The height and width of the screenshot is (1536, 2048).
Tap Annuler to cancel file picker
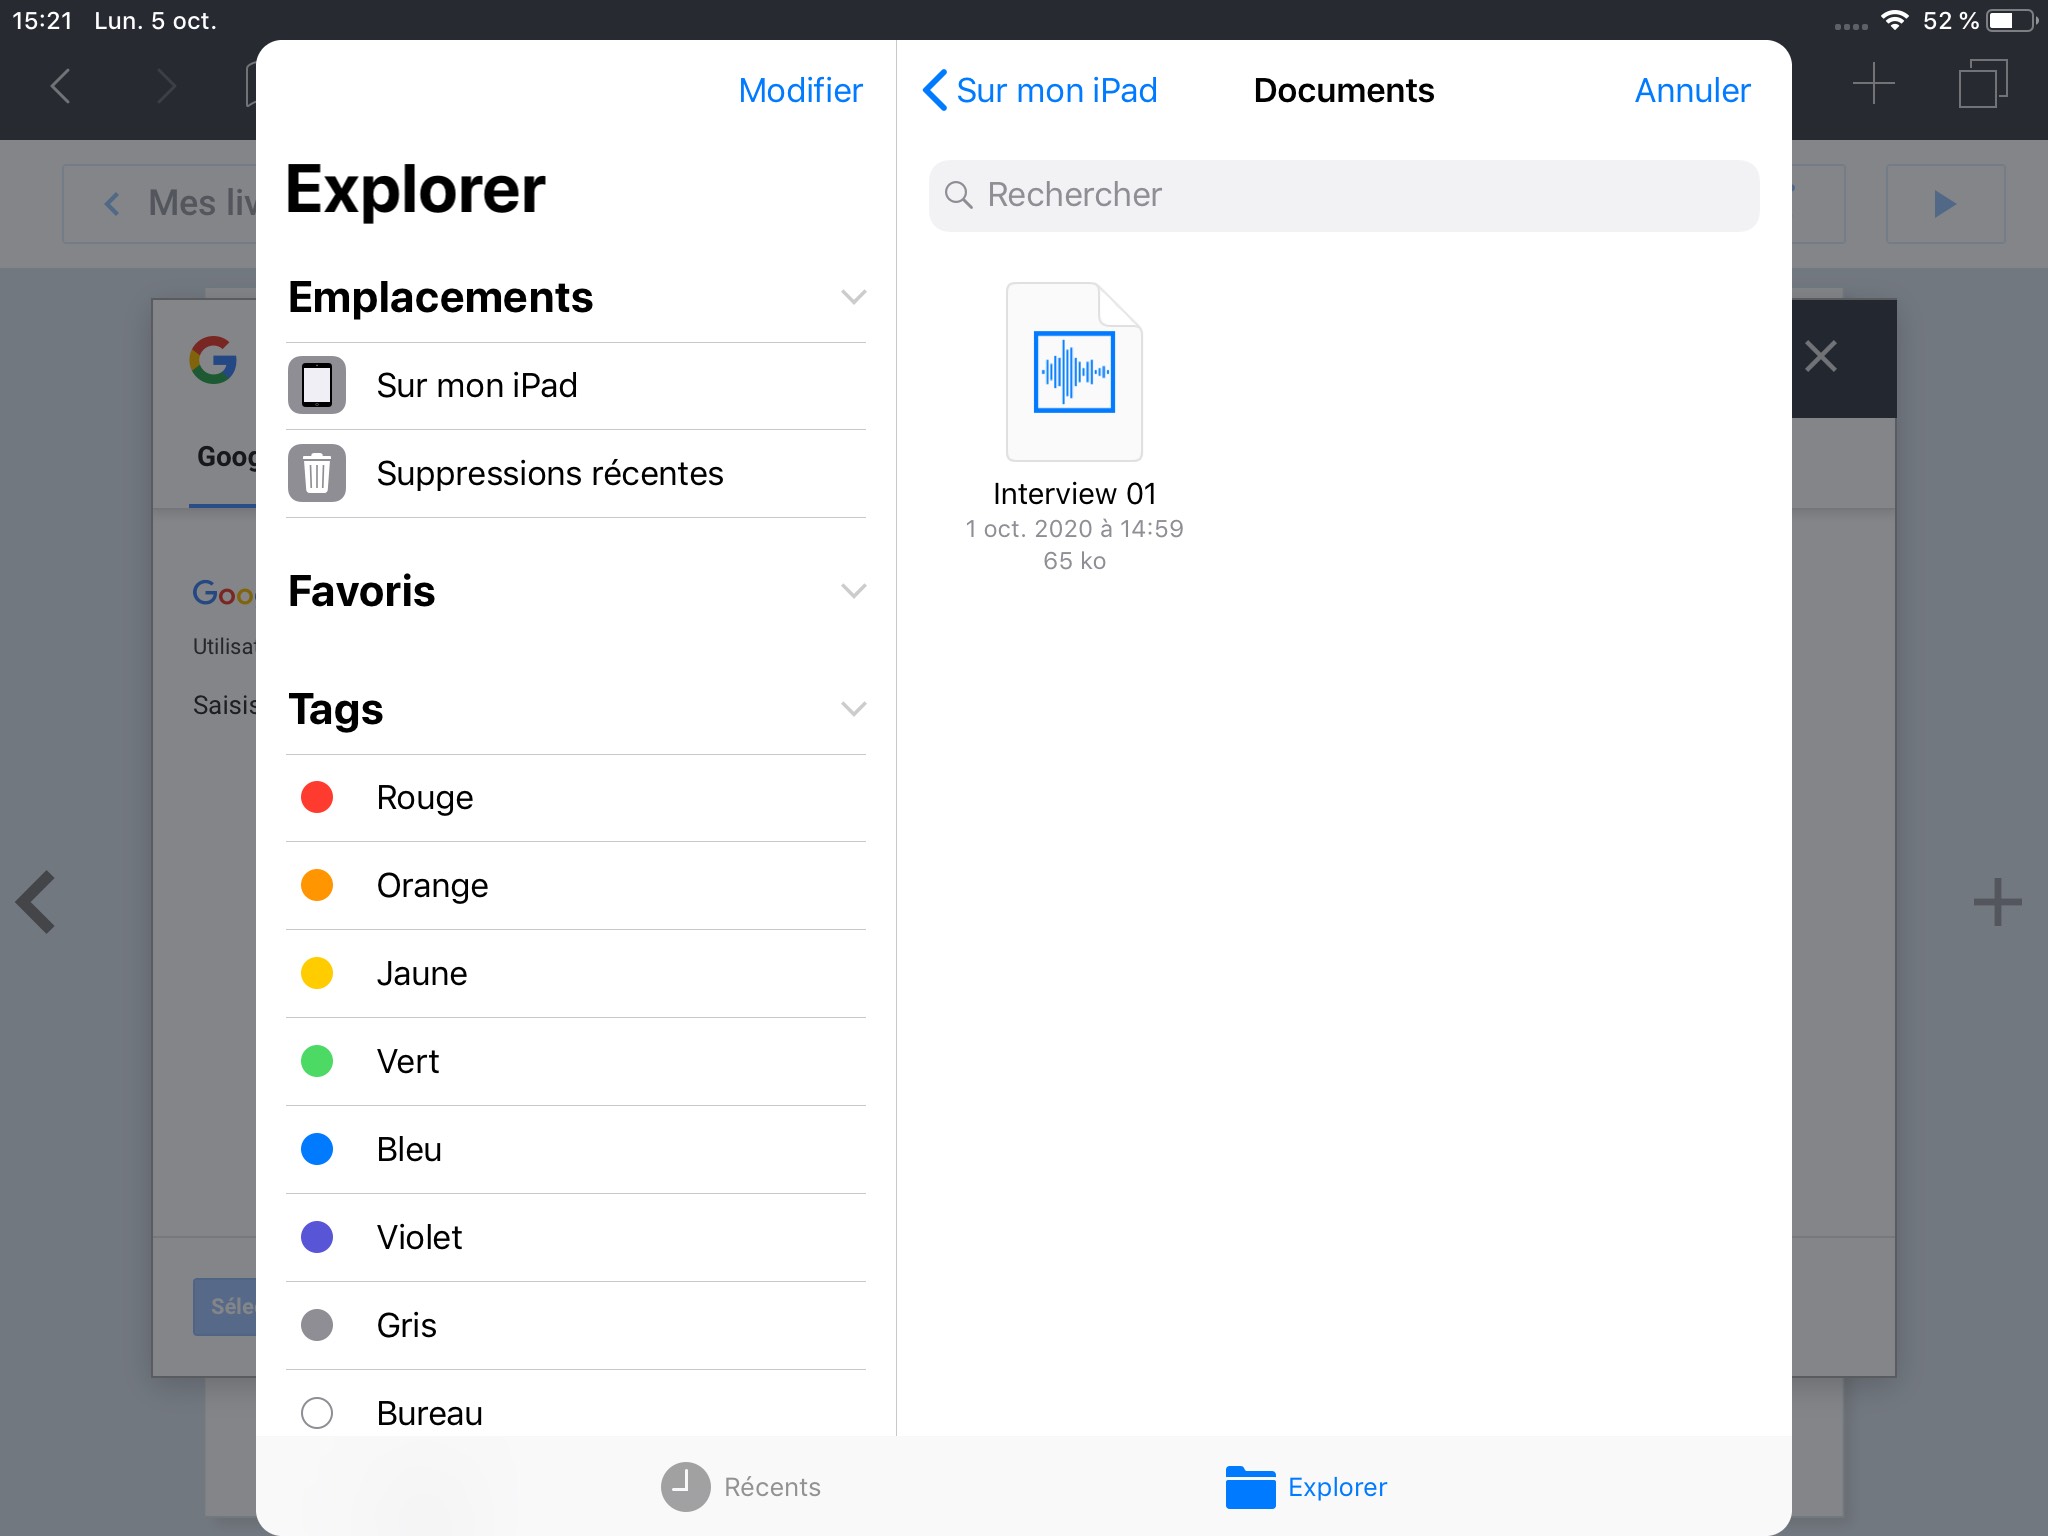[1692, 90]
